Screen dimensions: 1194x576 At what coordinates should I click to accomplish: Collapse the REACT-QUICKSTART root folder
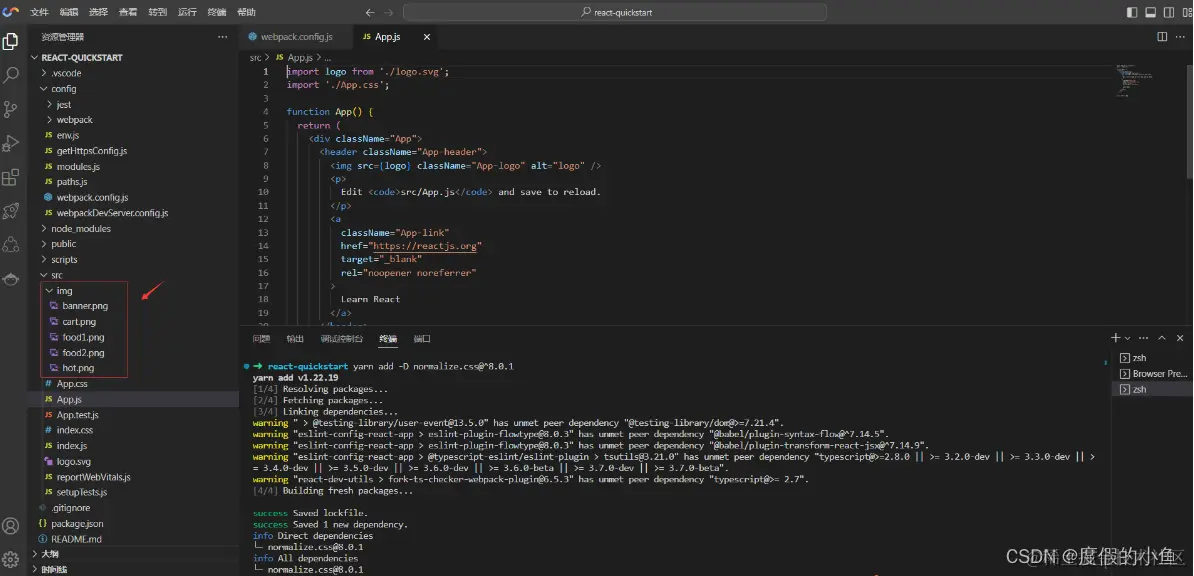134,57
